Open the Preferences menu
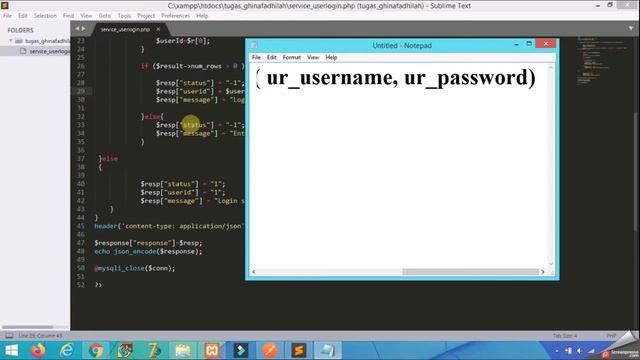This screenshot has height=360, width=640. (x=176, y=16)
